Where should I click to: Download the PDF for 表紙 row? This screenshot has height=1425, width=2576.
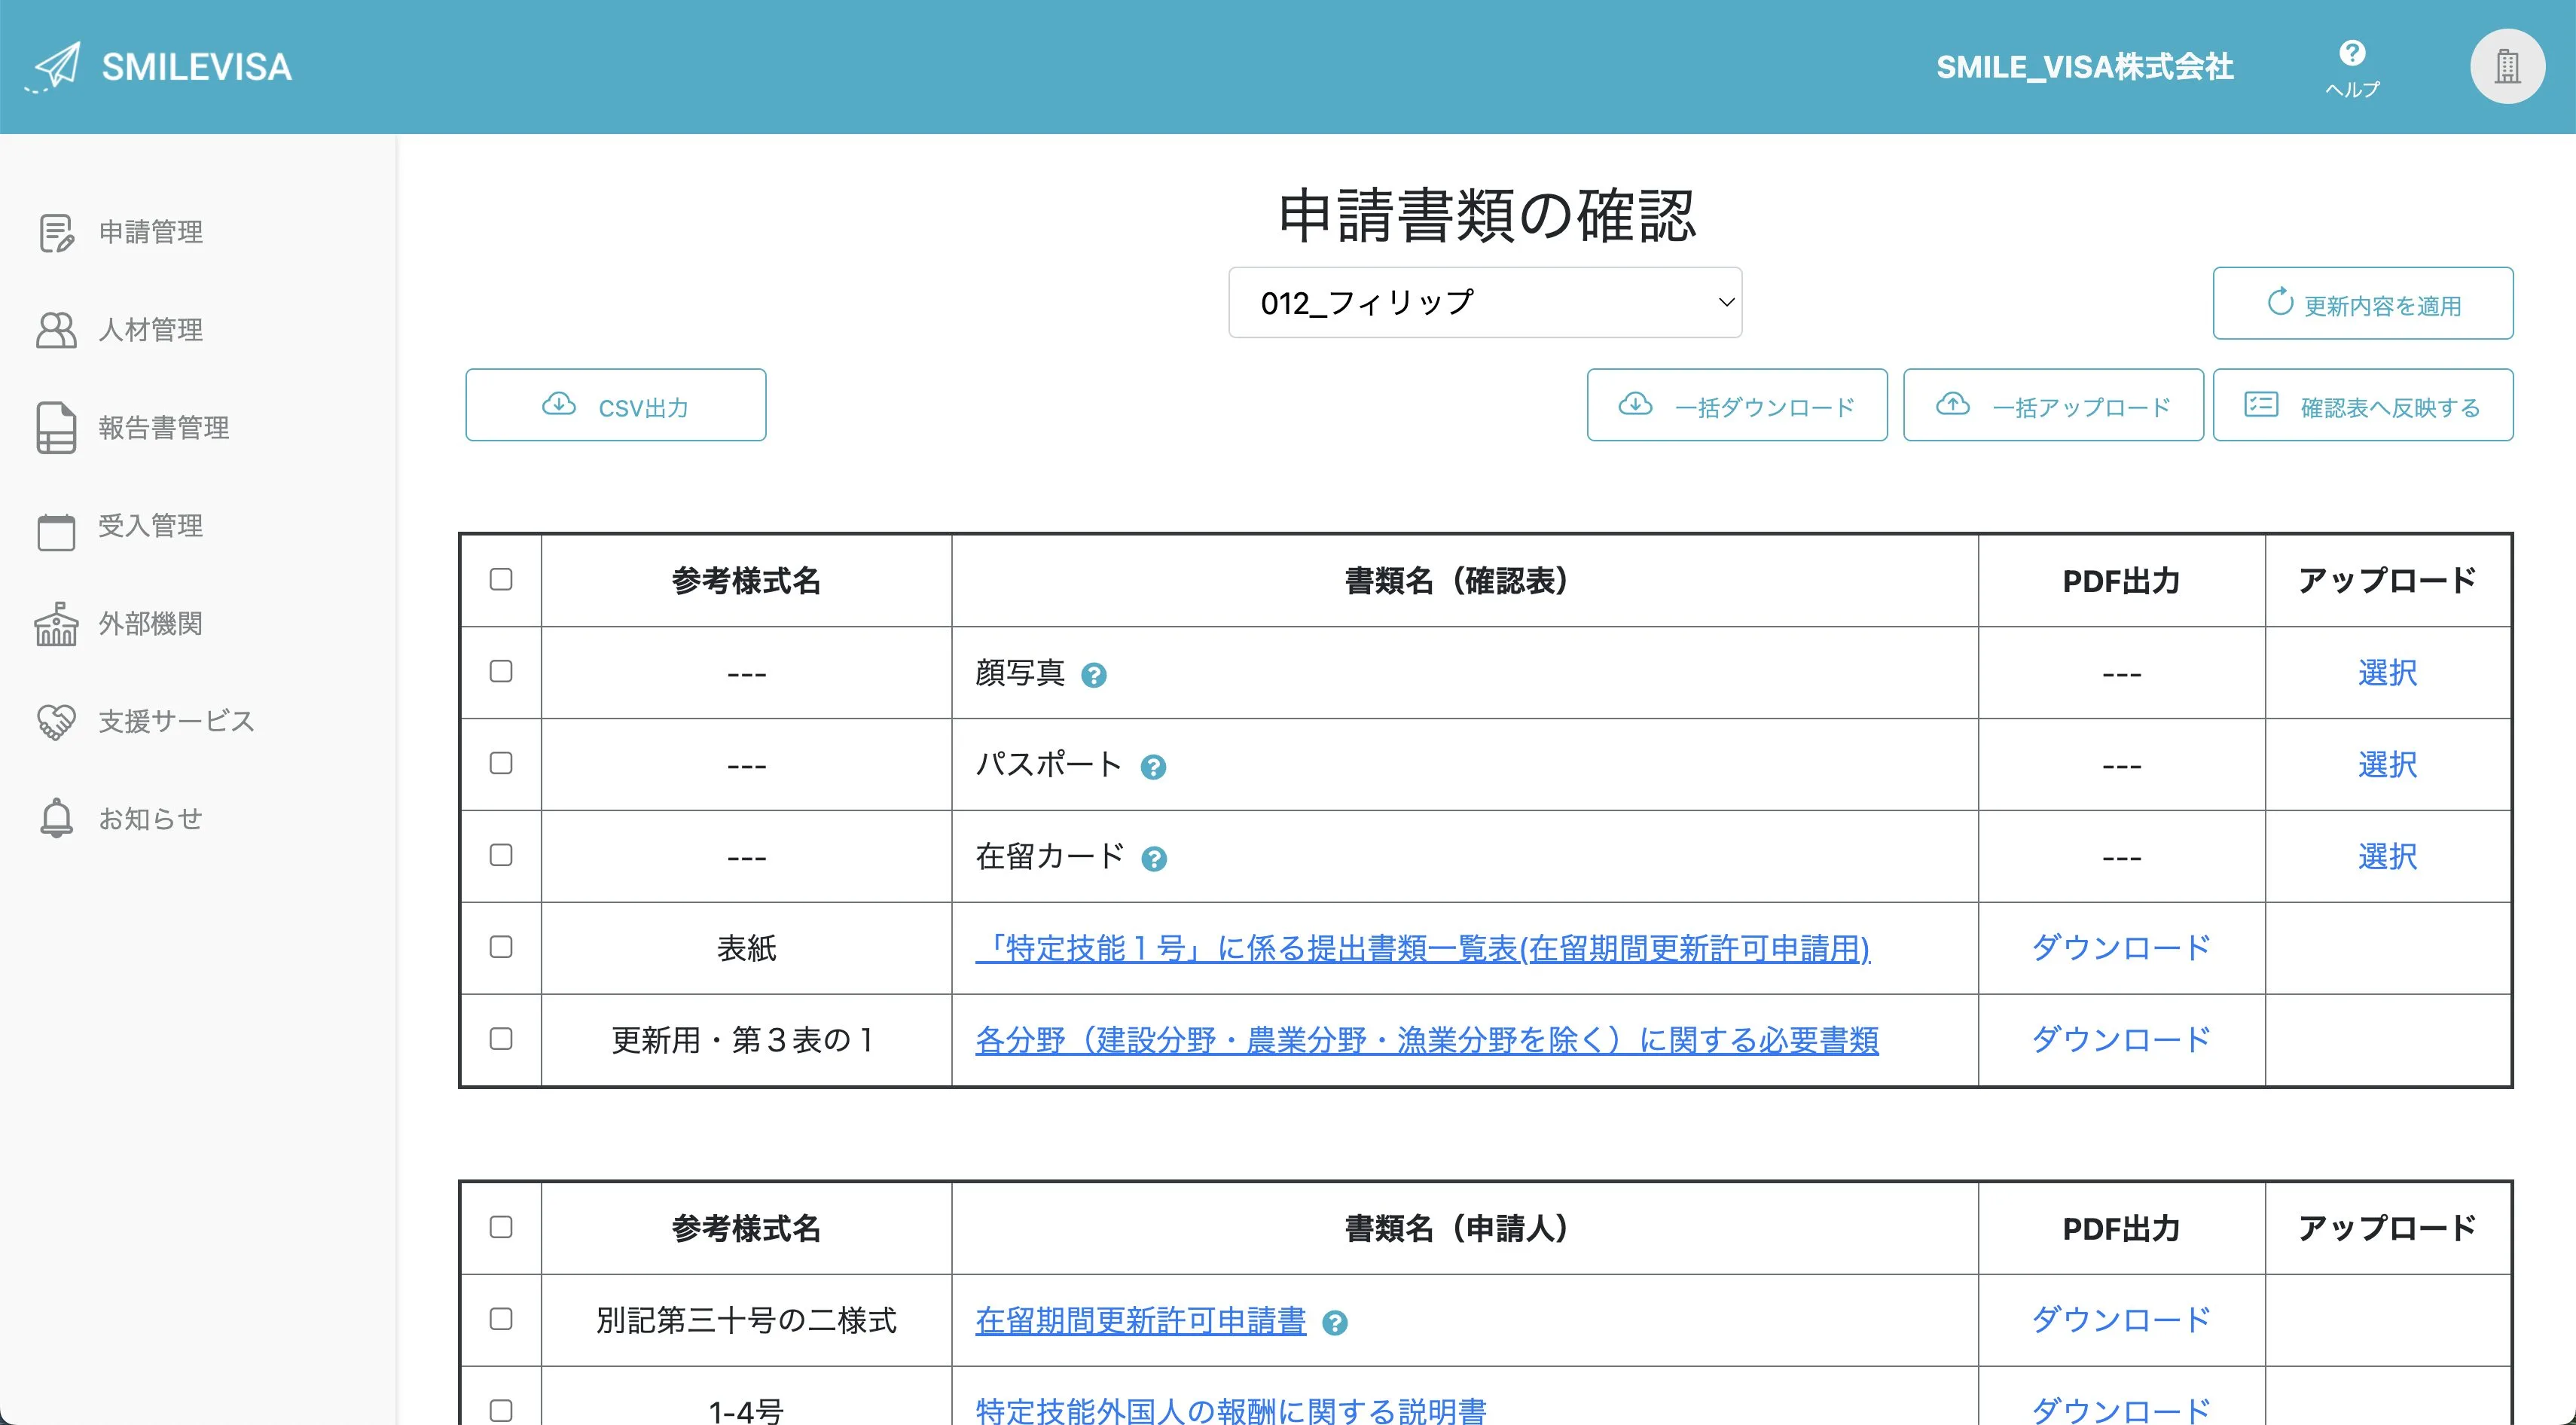coord(2121,948)
